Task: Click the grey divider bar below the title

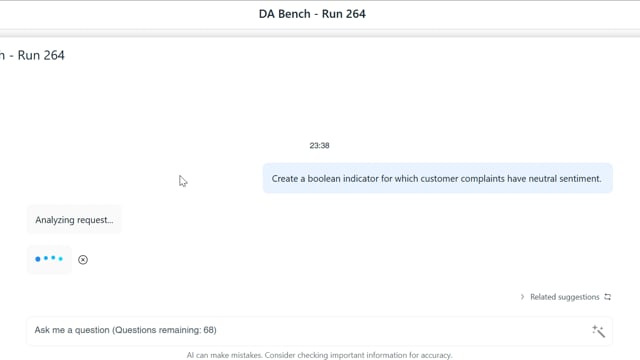Action: click(320, 33)
